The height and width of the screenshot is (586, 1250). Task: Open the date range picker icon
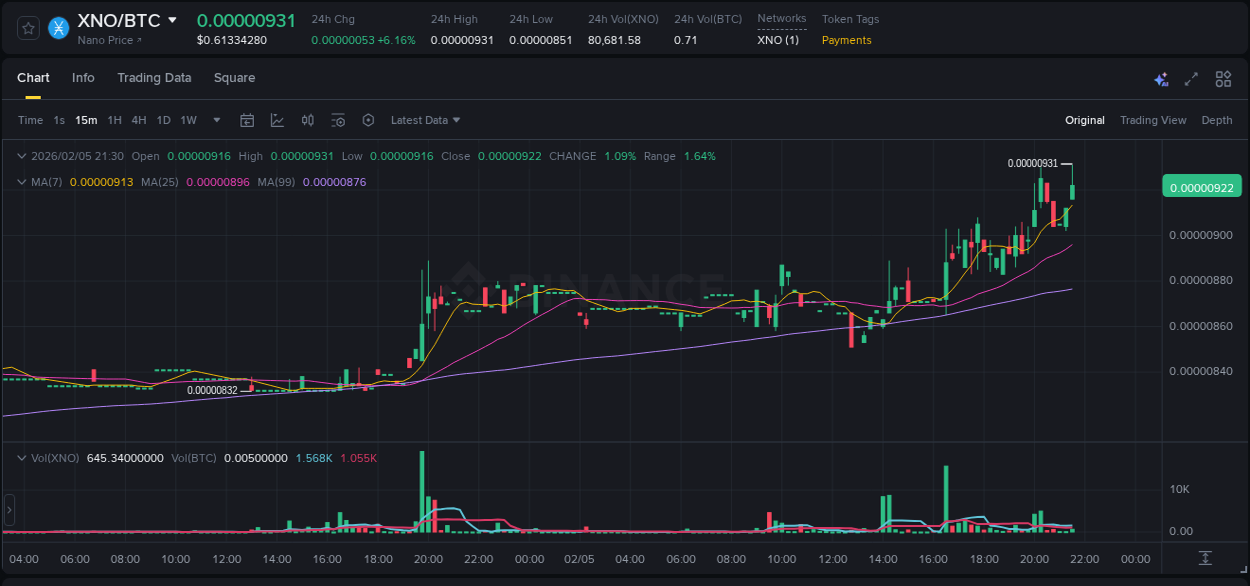[247, 120]
